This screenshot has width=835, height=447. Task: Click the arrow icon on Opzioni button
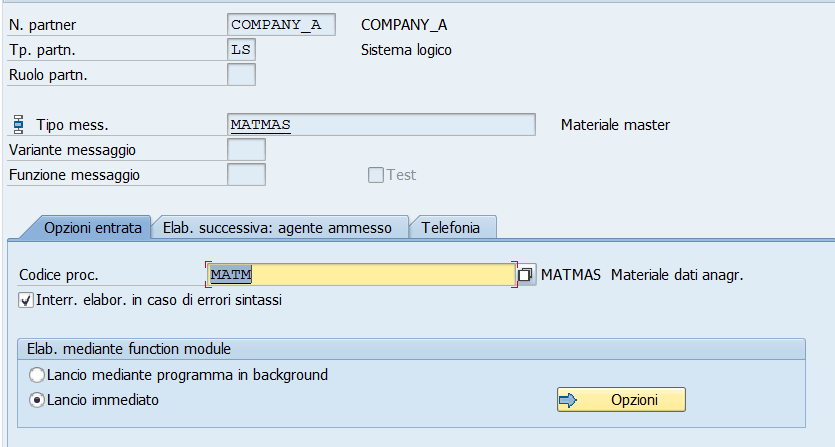coord(568,400)
